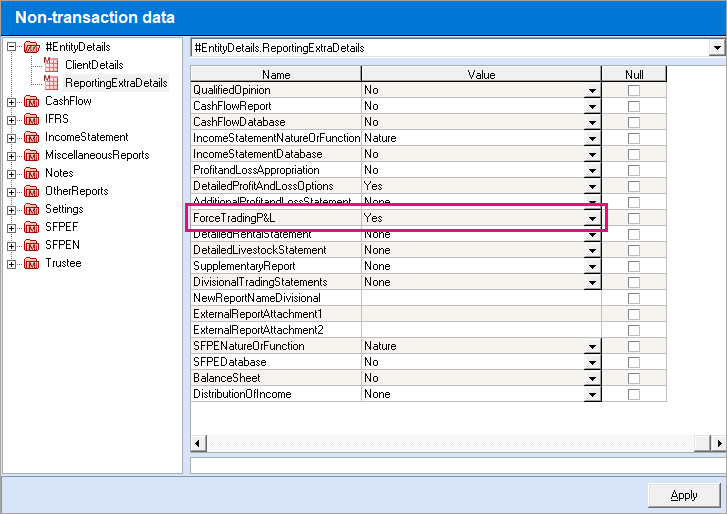The width and height of the screenshot is (727, 514).
Task: Click the SFPEF folder icon
Action: [31, 227]
